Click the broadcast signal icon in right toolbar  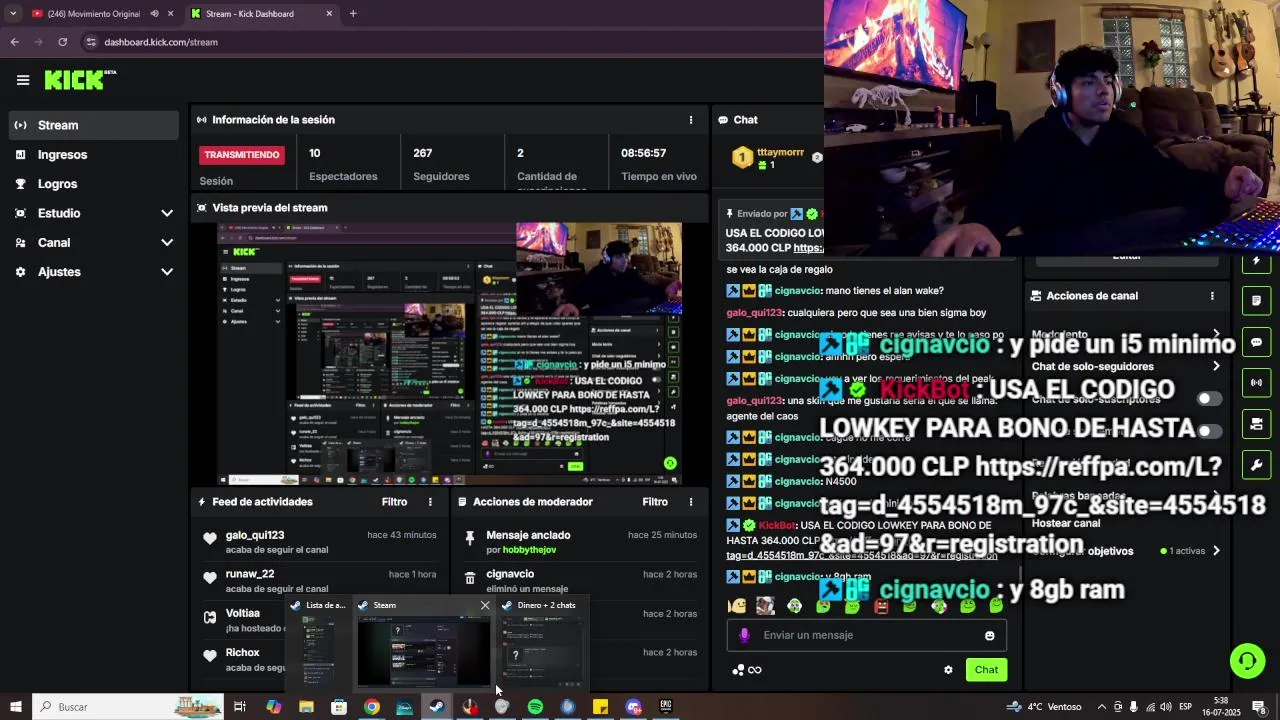pyautogui.click(x=1256, y=382)
